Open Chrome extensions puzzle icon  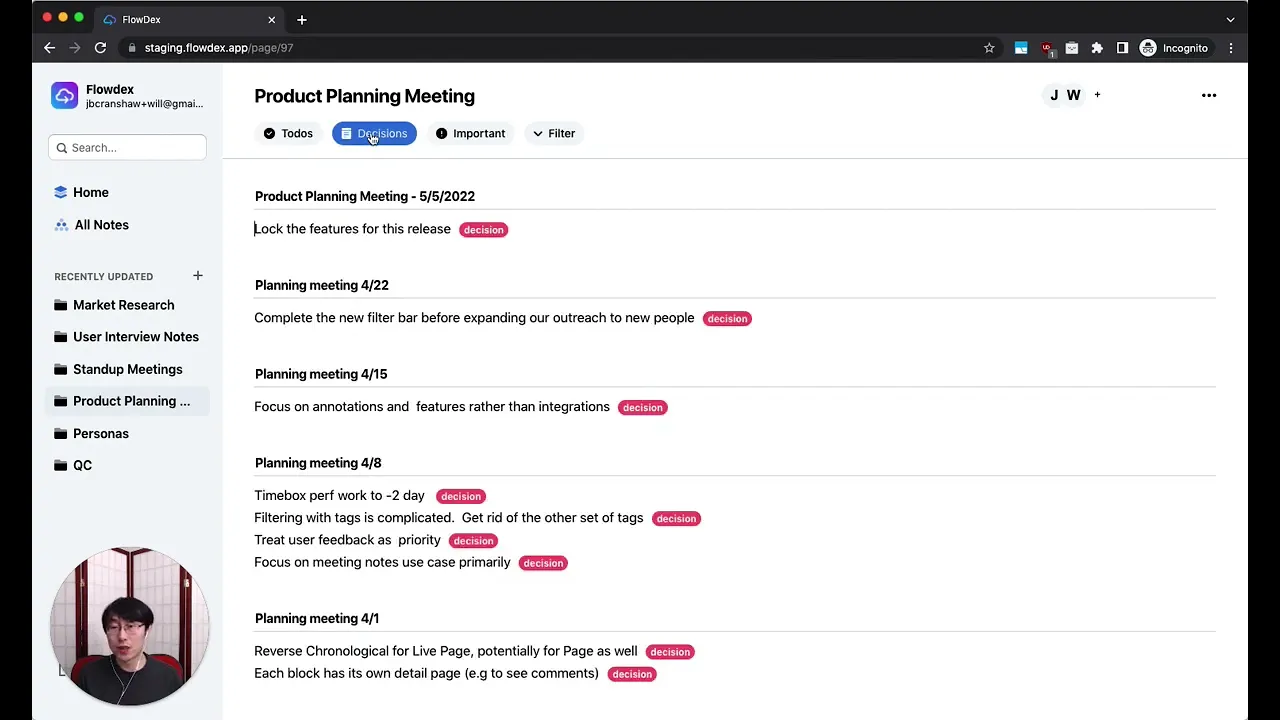click(1097, 48)
